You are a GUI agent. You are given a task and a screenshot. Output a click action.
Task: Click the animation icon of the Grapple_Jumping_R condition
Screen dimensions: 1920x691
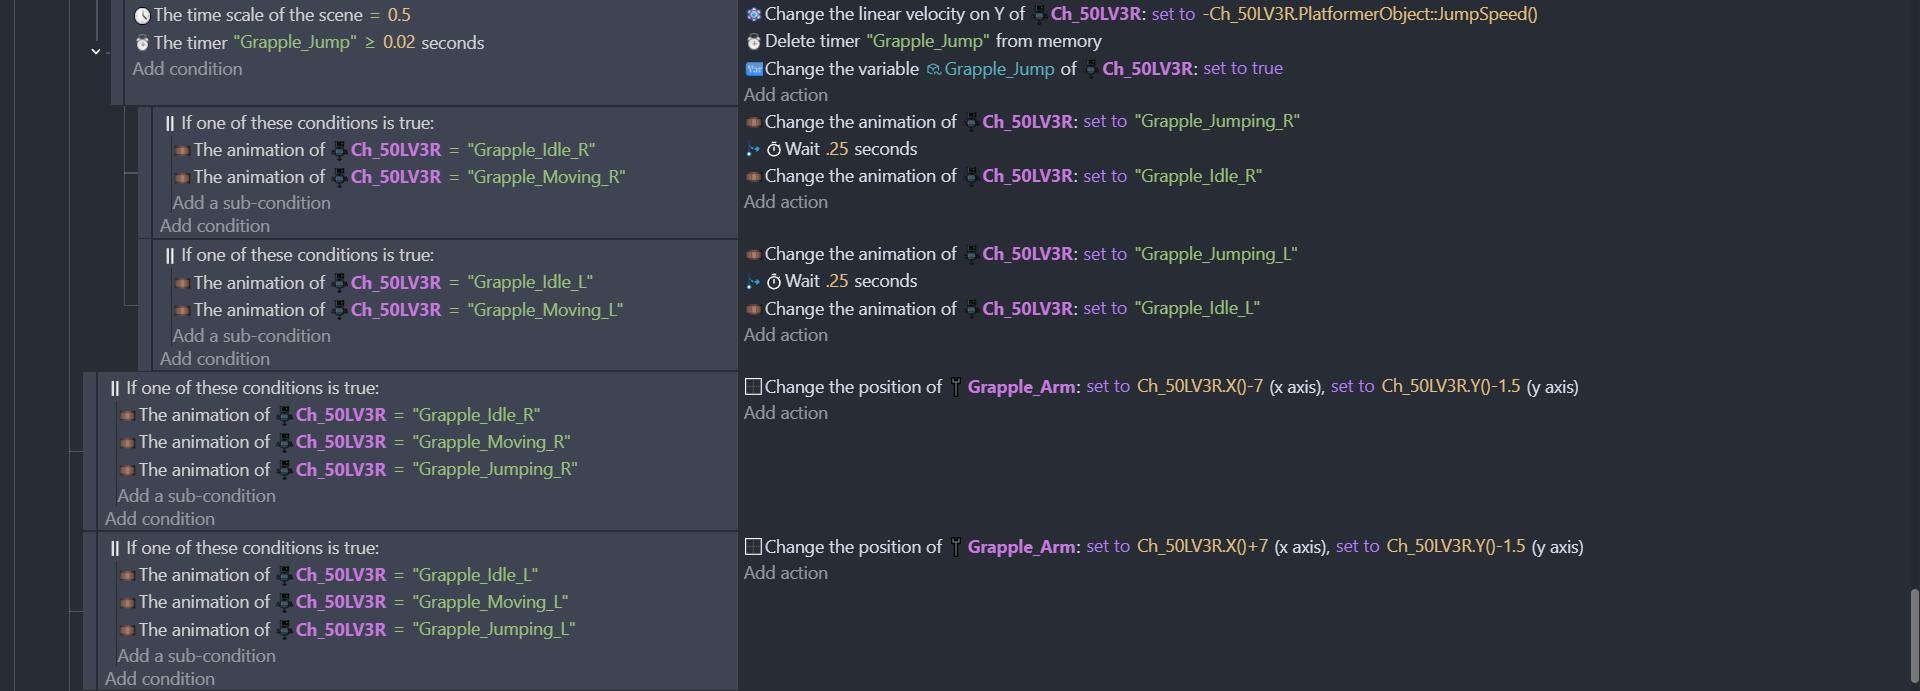pos(127,470)
